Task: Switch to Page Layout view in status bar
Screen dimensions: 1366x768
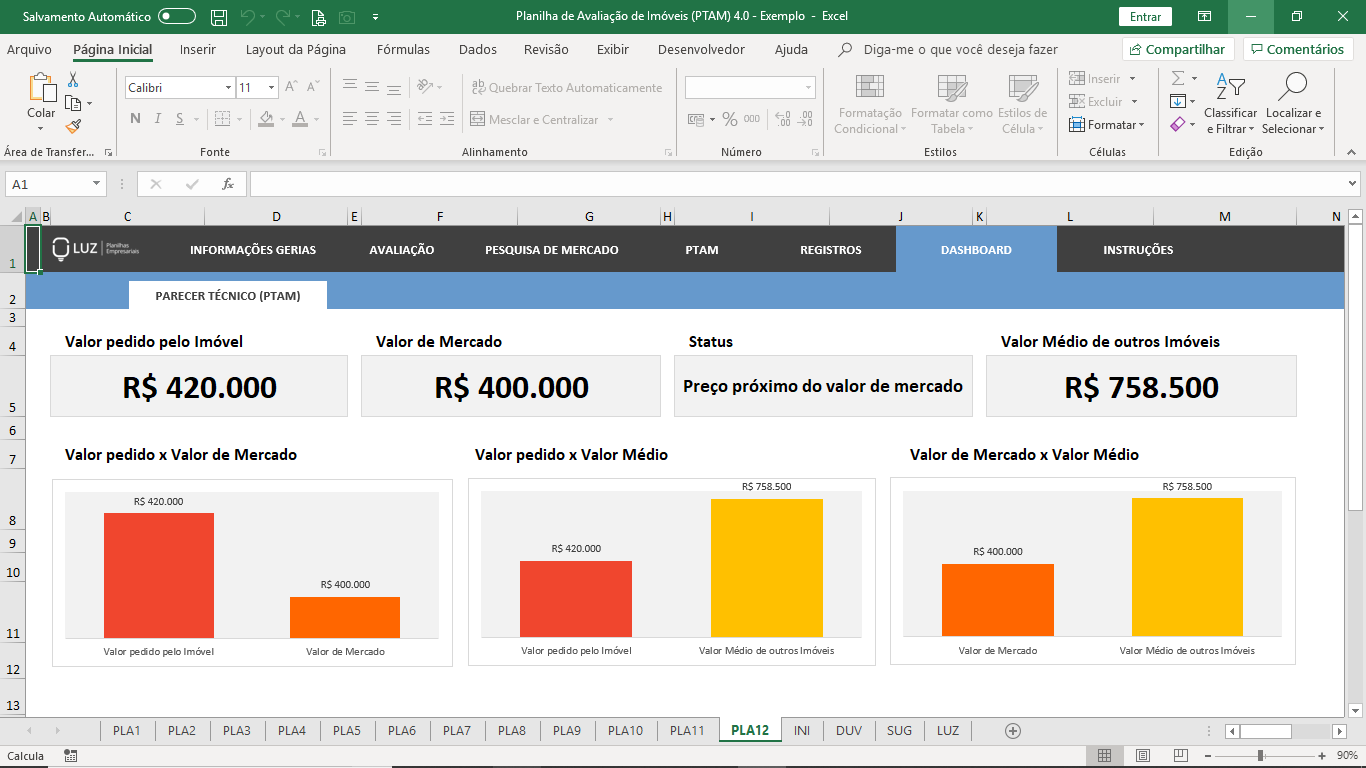Action: click(1142, 756)
